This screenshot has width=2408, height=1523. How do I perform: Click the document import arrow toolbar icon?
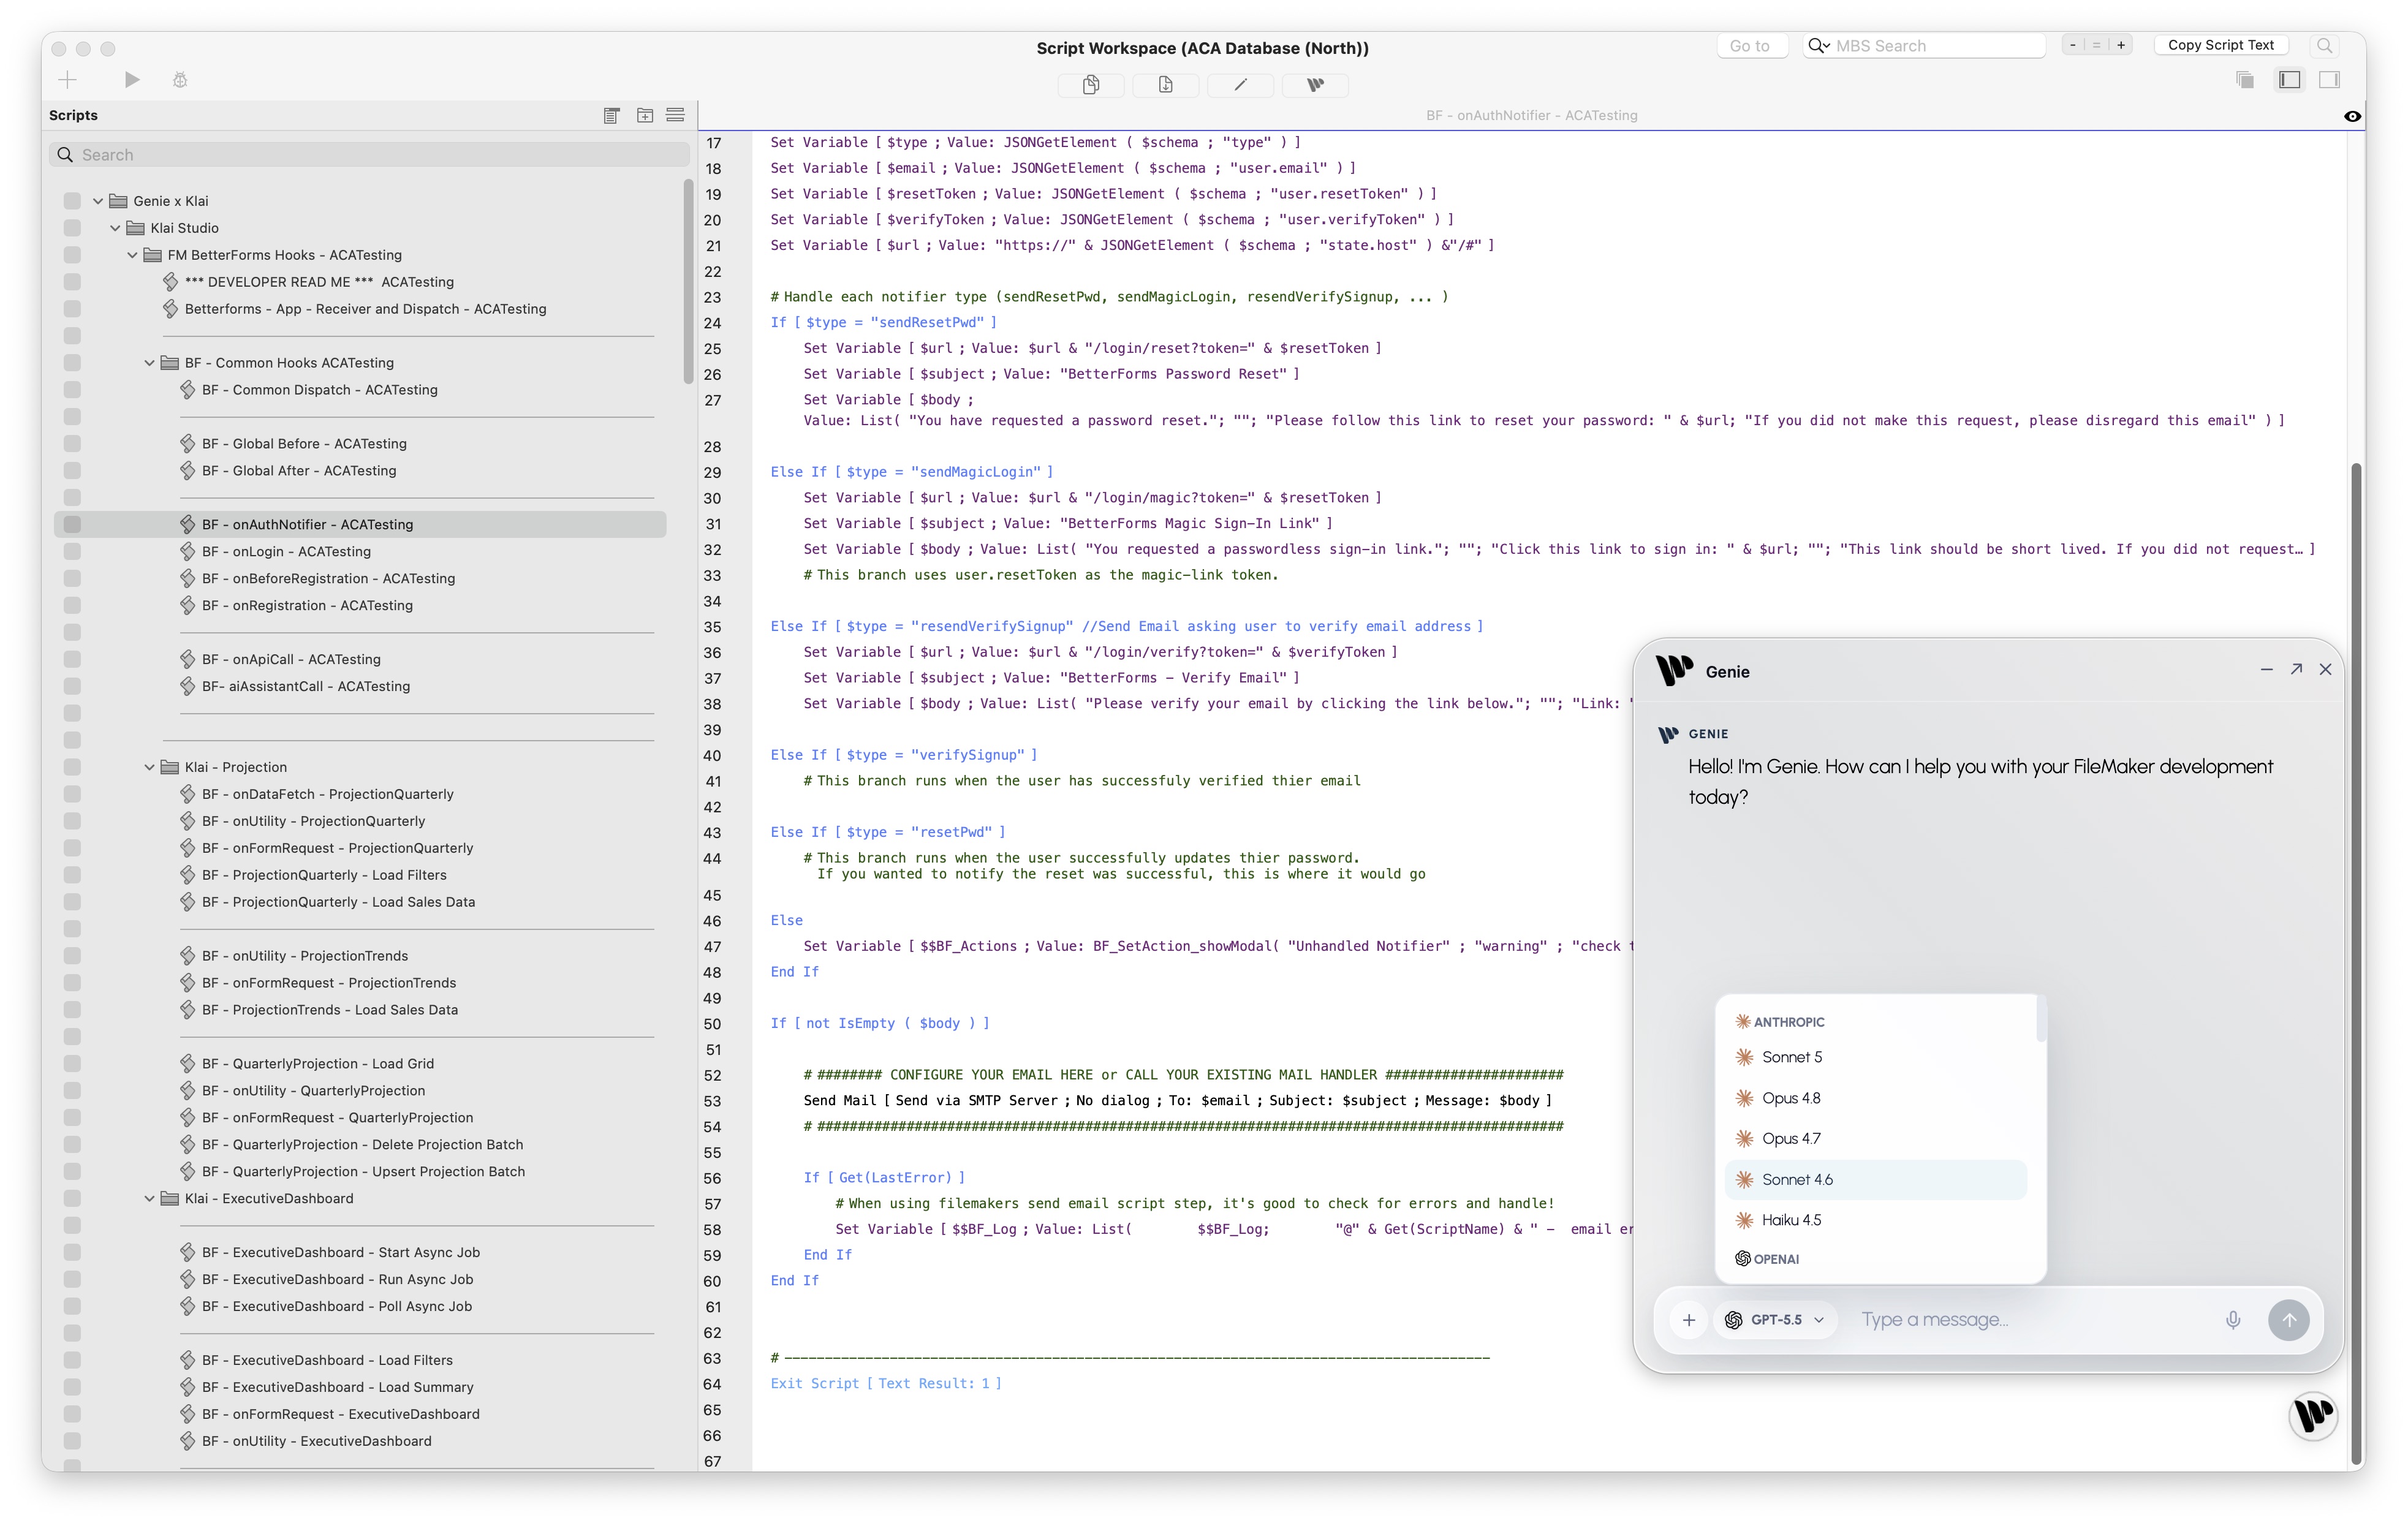point(1166,85)
